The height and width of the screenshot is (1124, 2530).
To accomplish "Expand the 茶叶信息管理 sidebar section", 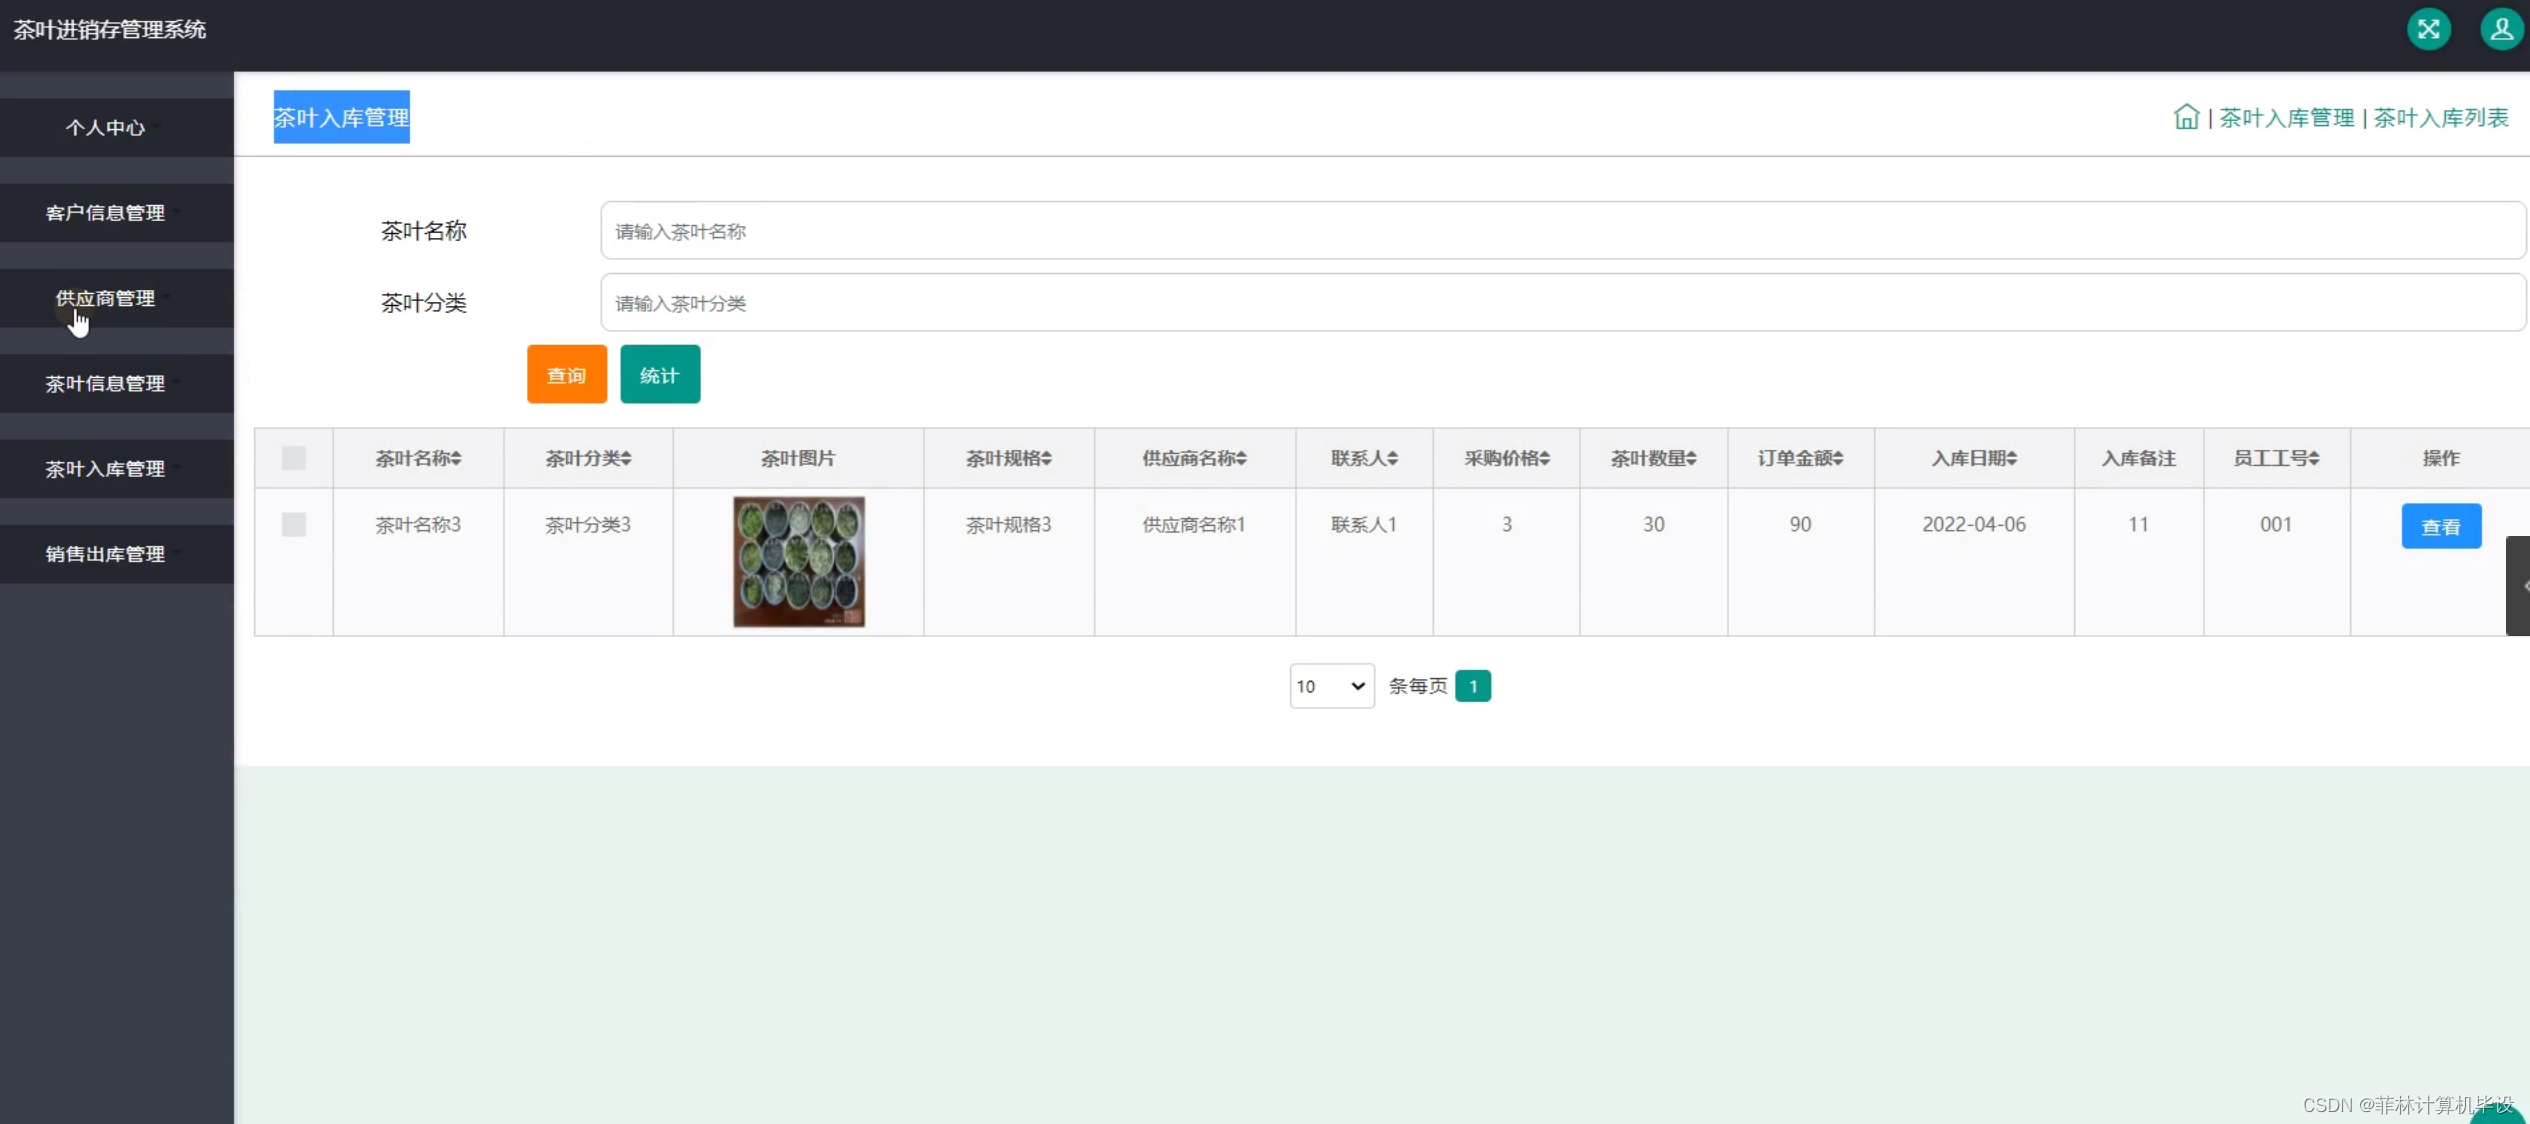I will tap(107, 383).
